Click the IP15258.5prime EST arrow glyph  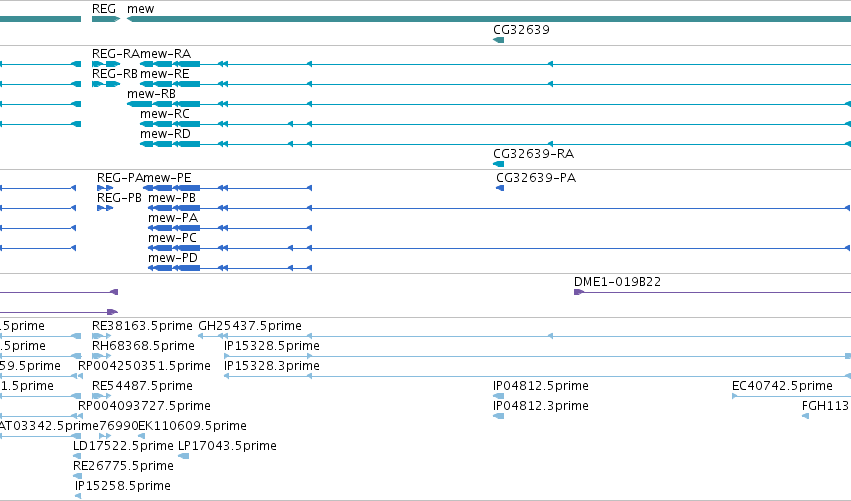tap(78, 496)
